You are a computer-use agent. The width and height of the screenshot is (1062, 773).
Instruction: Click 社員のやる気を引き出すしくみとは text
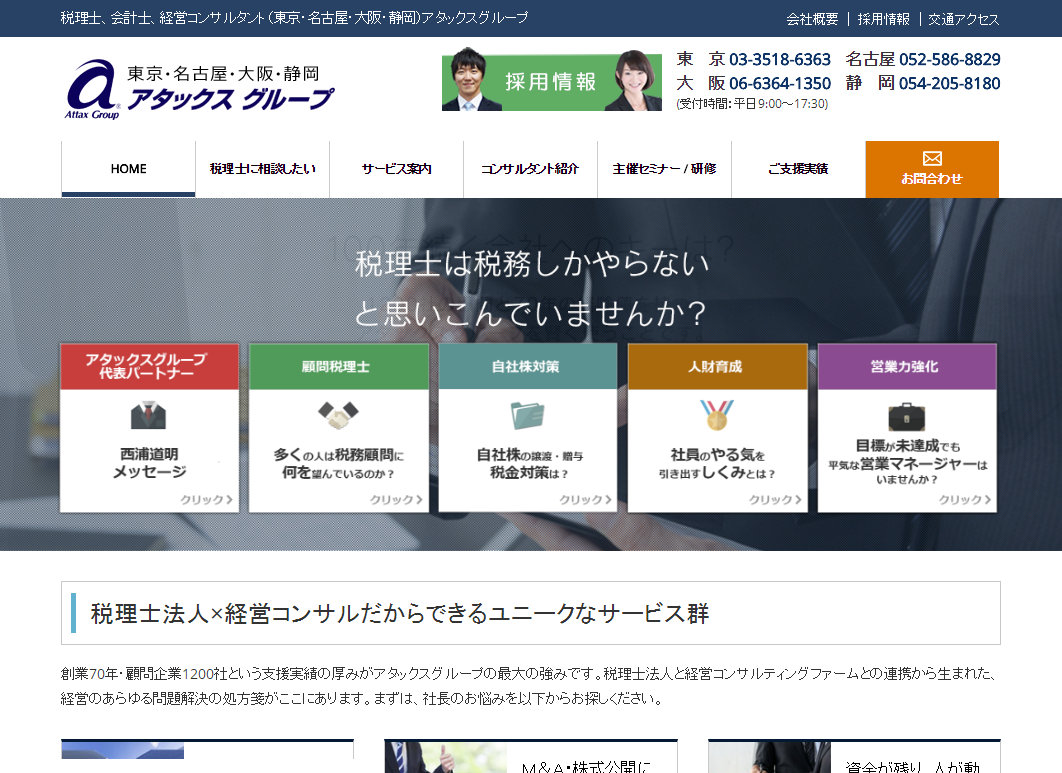(x=717, y=463)
